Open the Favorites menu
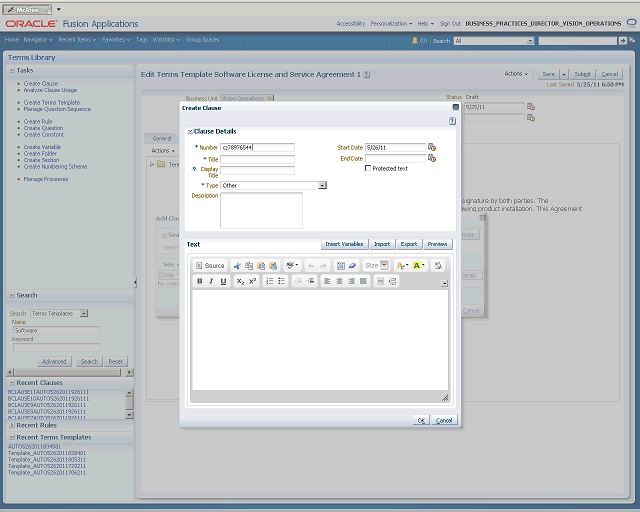Screen dimensions: 640x512 click(x=116, y=40)
